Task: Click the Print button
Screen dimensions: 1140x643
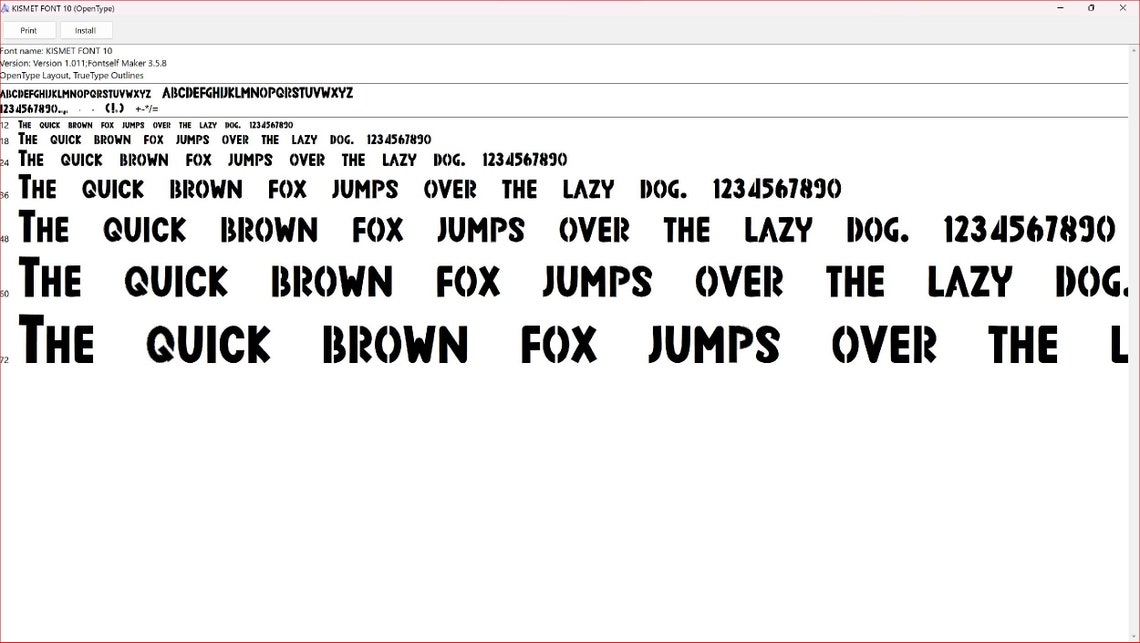Action: click(x=28, y=30)
